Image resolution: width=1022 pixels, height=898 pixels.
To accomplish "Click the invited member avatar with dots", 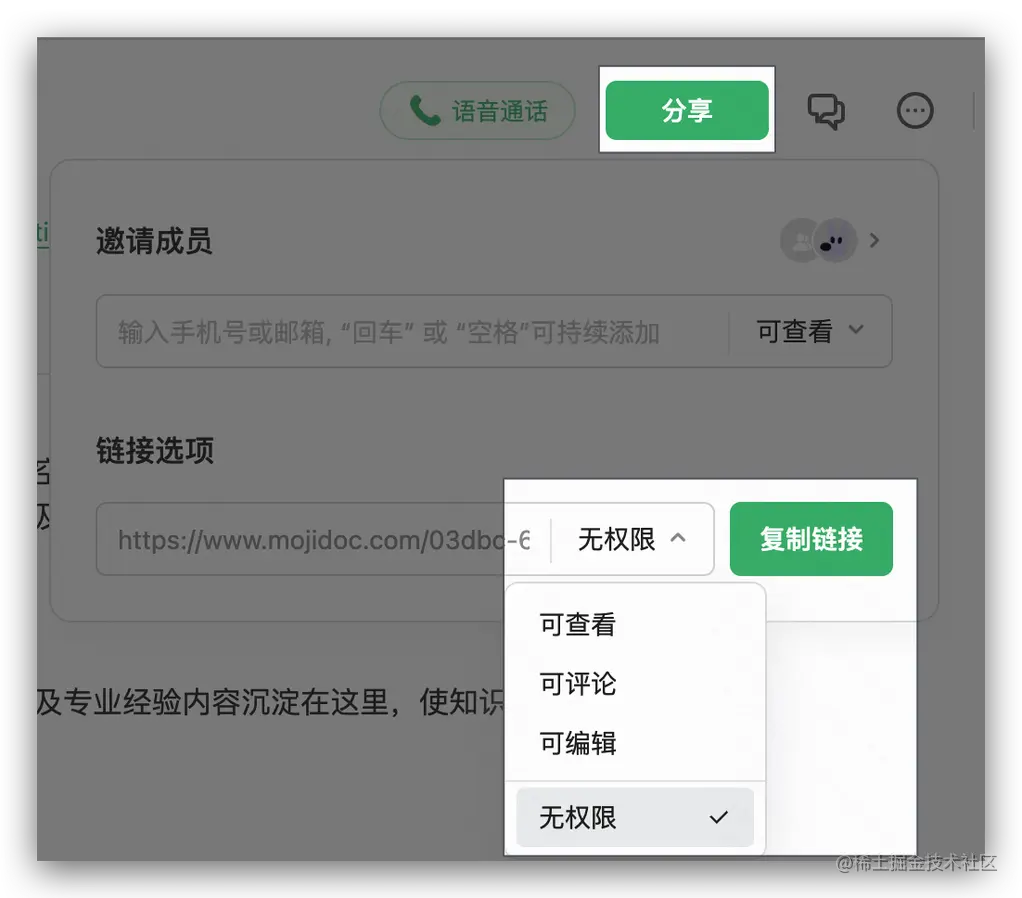I will pos(835,240).
